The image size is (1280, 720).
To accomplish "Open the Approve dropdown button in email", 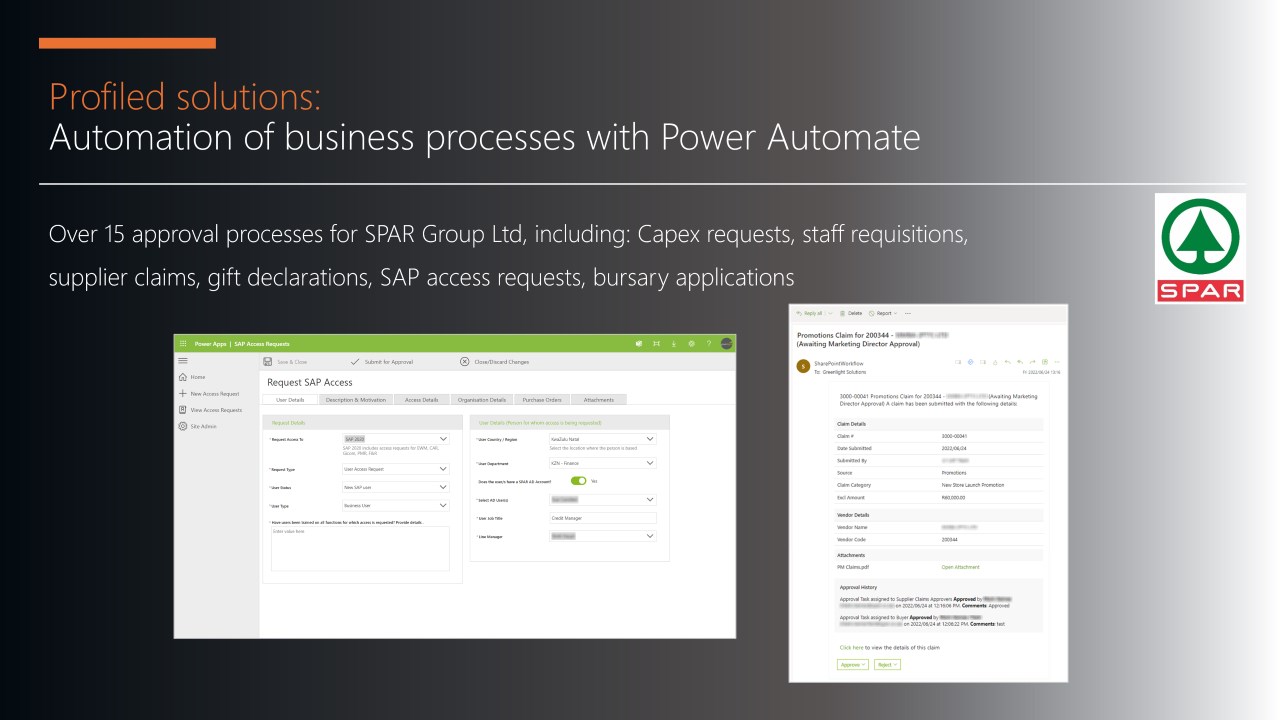I will [852, 664].
